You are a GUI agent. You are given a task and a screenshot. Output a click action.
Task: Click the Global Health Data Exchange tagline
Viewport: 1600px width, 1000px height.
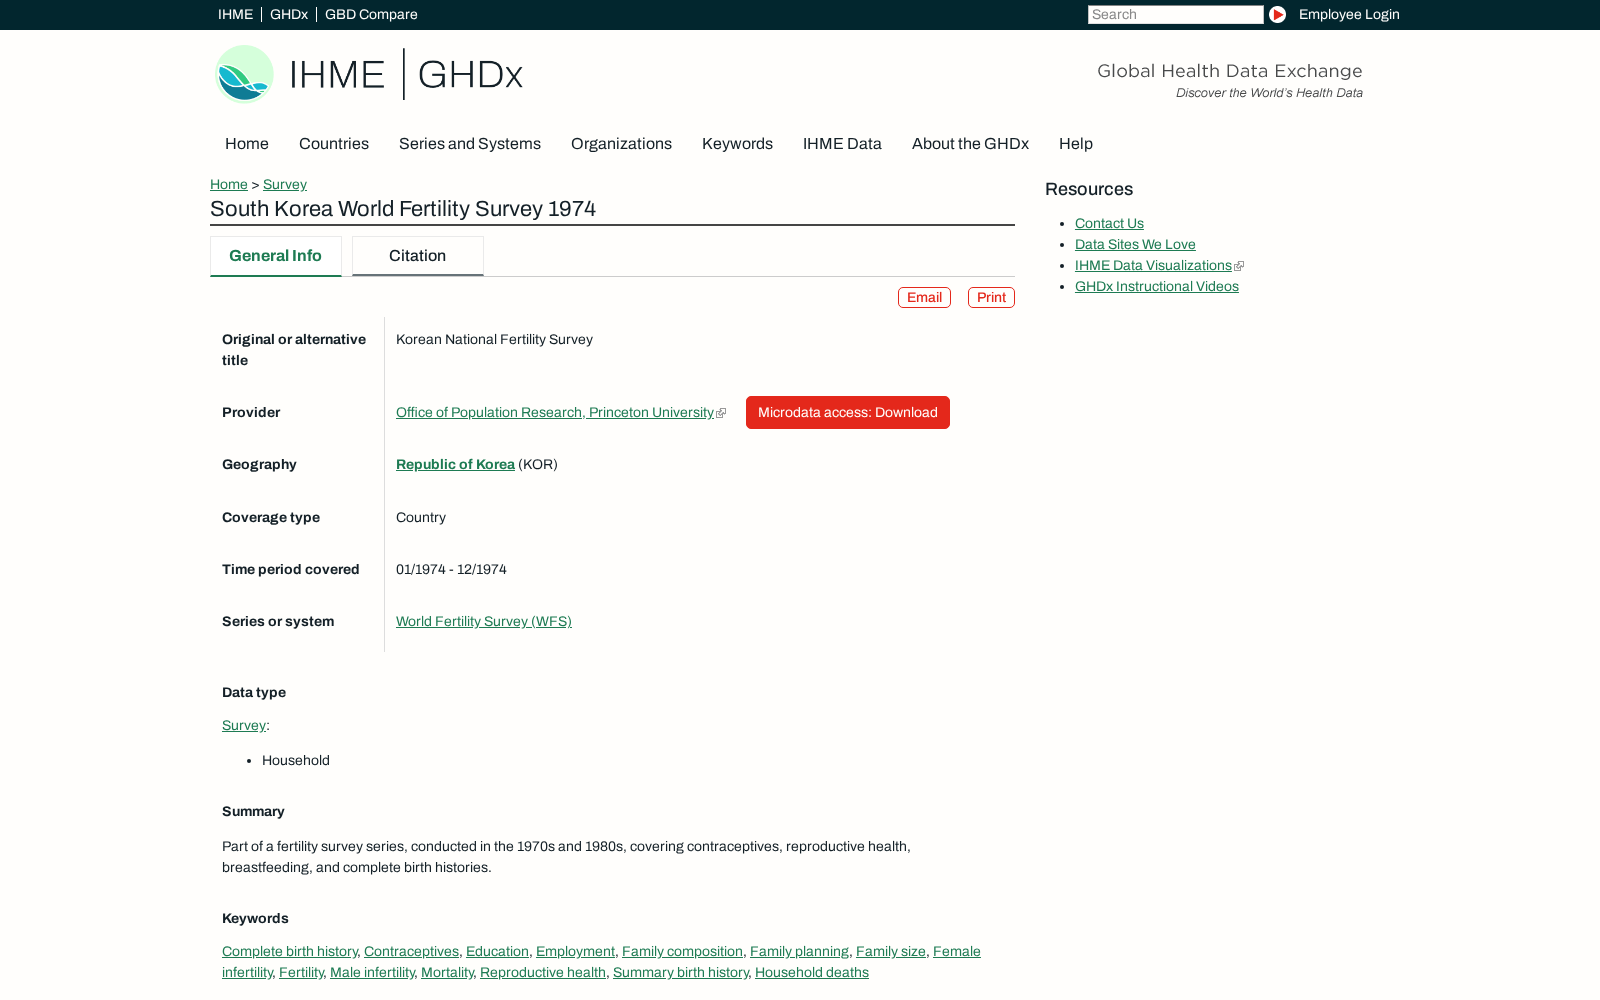pos(1230,71)
